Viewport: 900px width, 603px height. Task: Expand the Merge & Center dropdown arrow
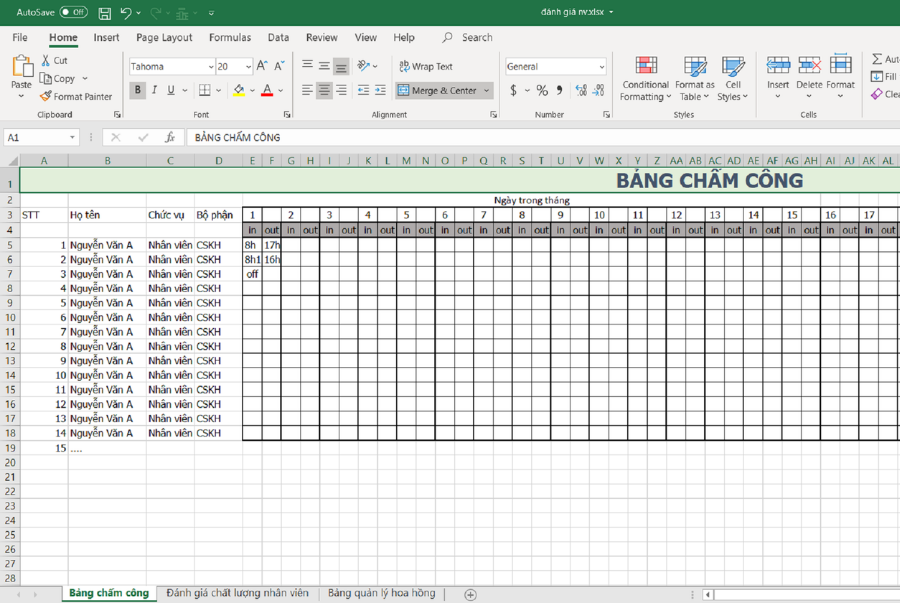point(486,90)
